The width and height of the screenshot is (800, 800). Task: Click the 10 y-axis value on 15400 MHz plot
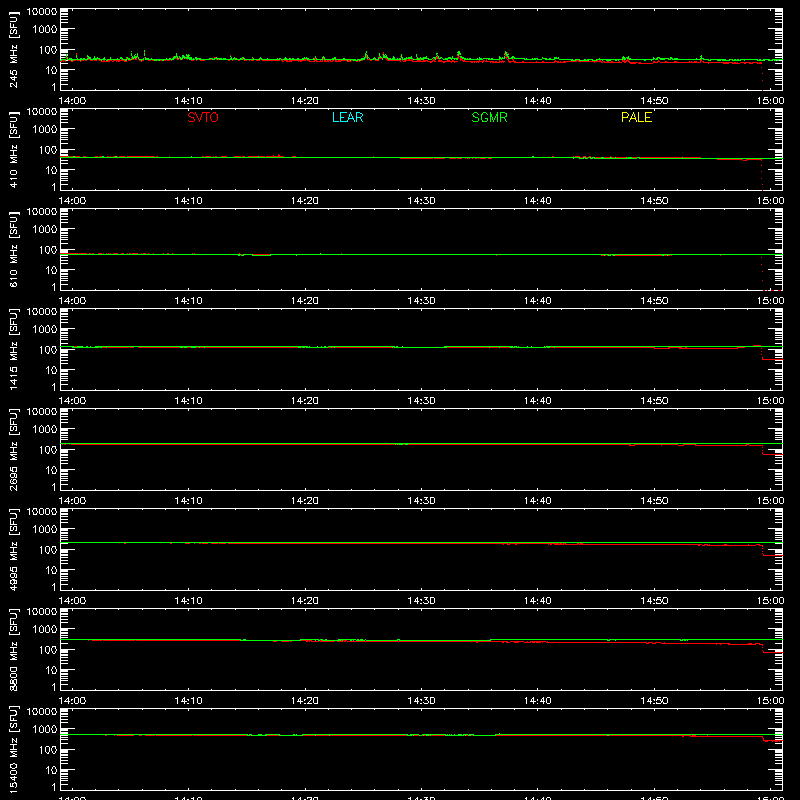[52, 770]
